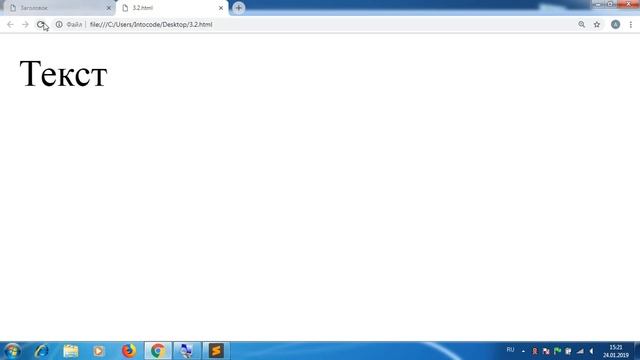Screen dimensions: 640x360
Task: Close the 3.2.html tab
Action: pyautogui.click(x=221, y=8)
